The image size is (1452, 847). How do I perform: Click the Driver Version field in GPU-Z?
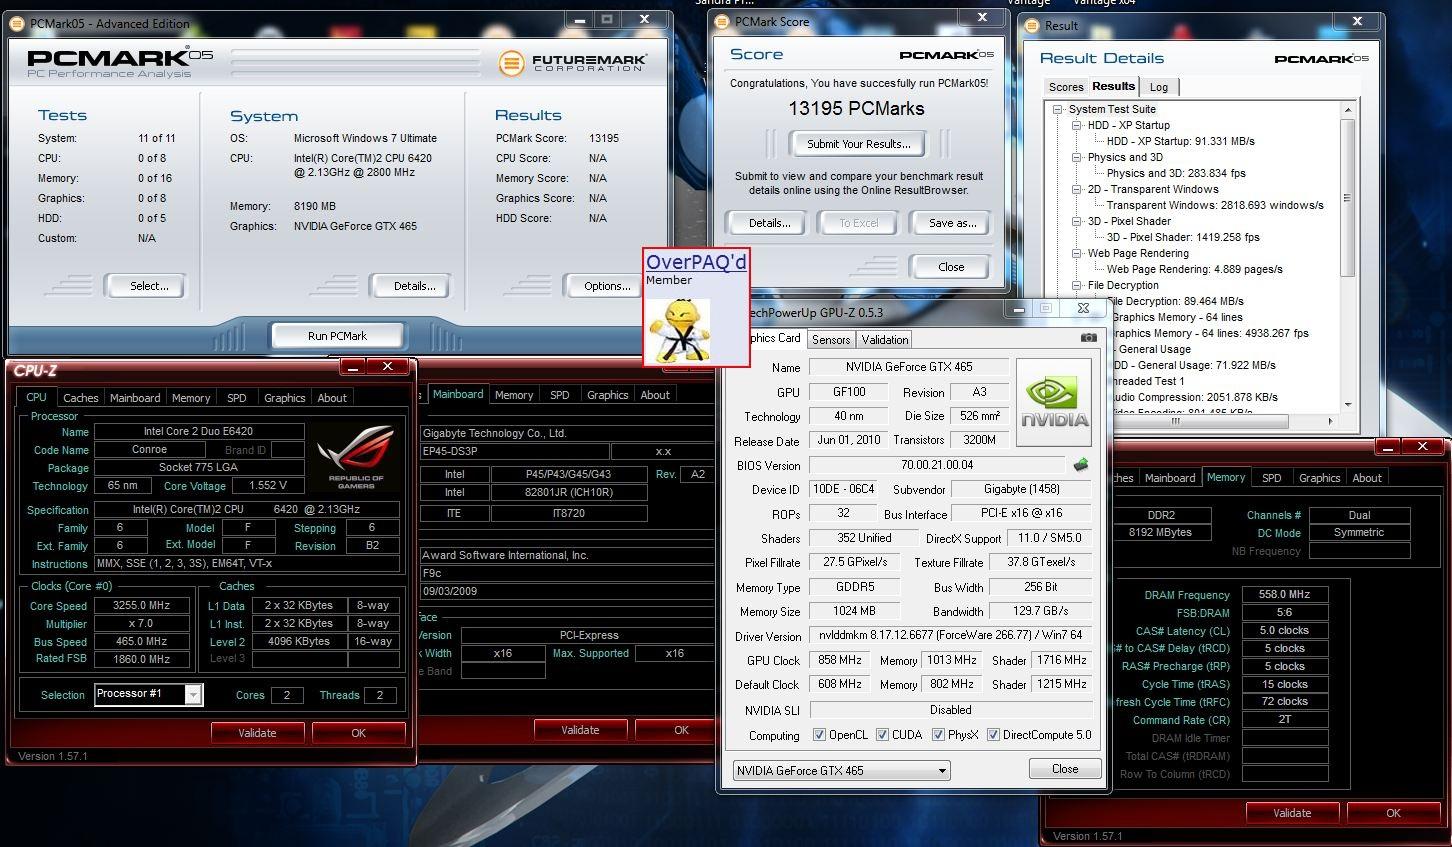(951, 636)
